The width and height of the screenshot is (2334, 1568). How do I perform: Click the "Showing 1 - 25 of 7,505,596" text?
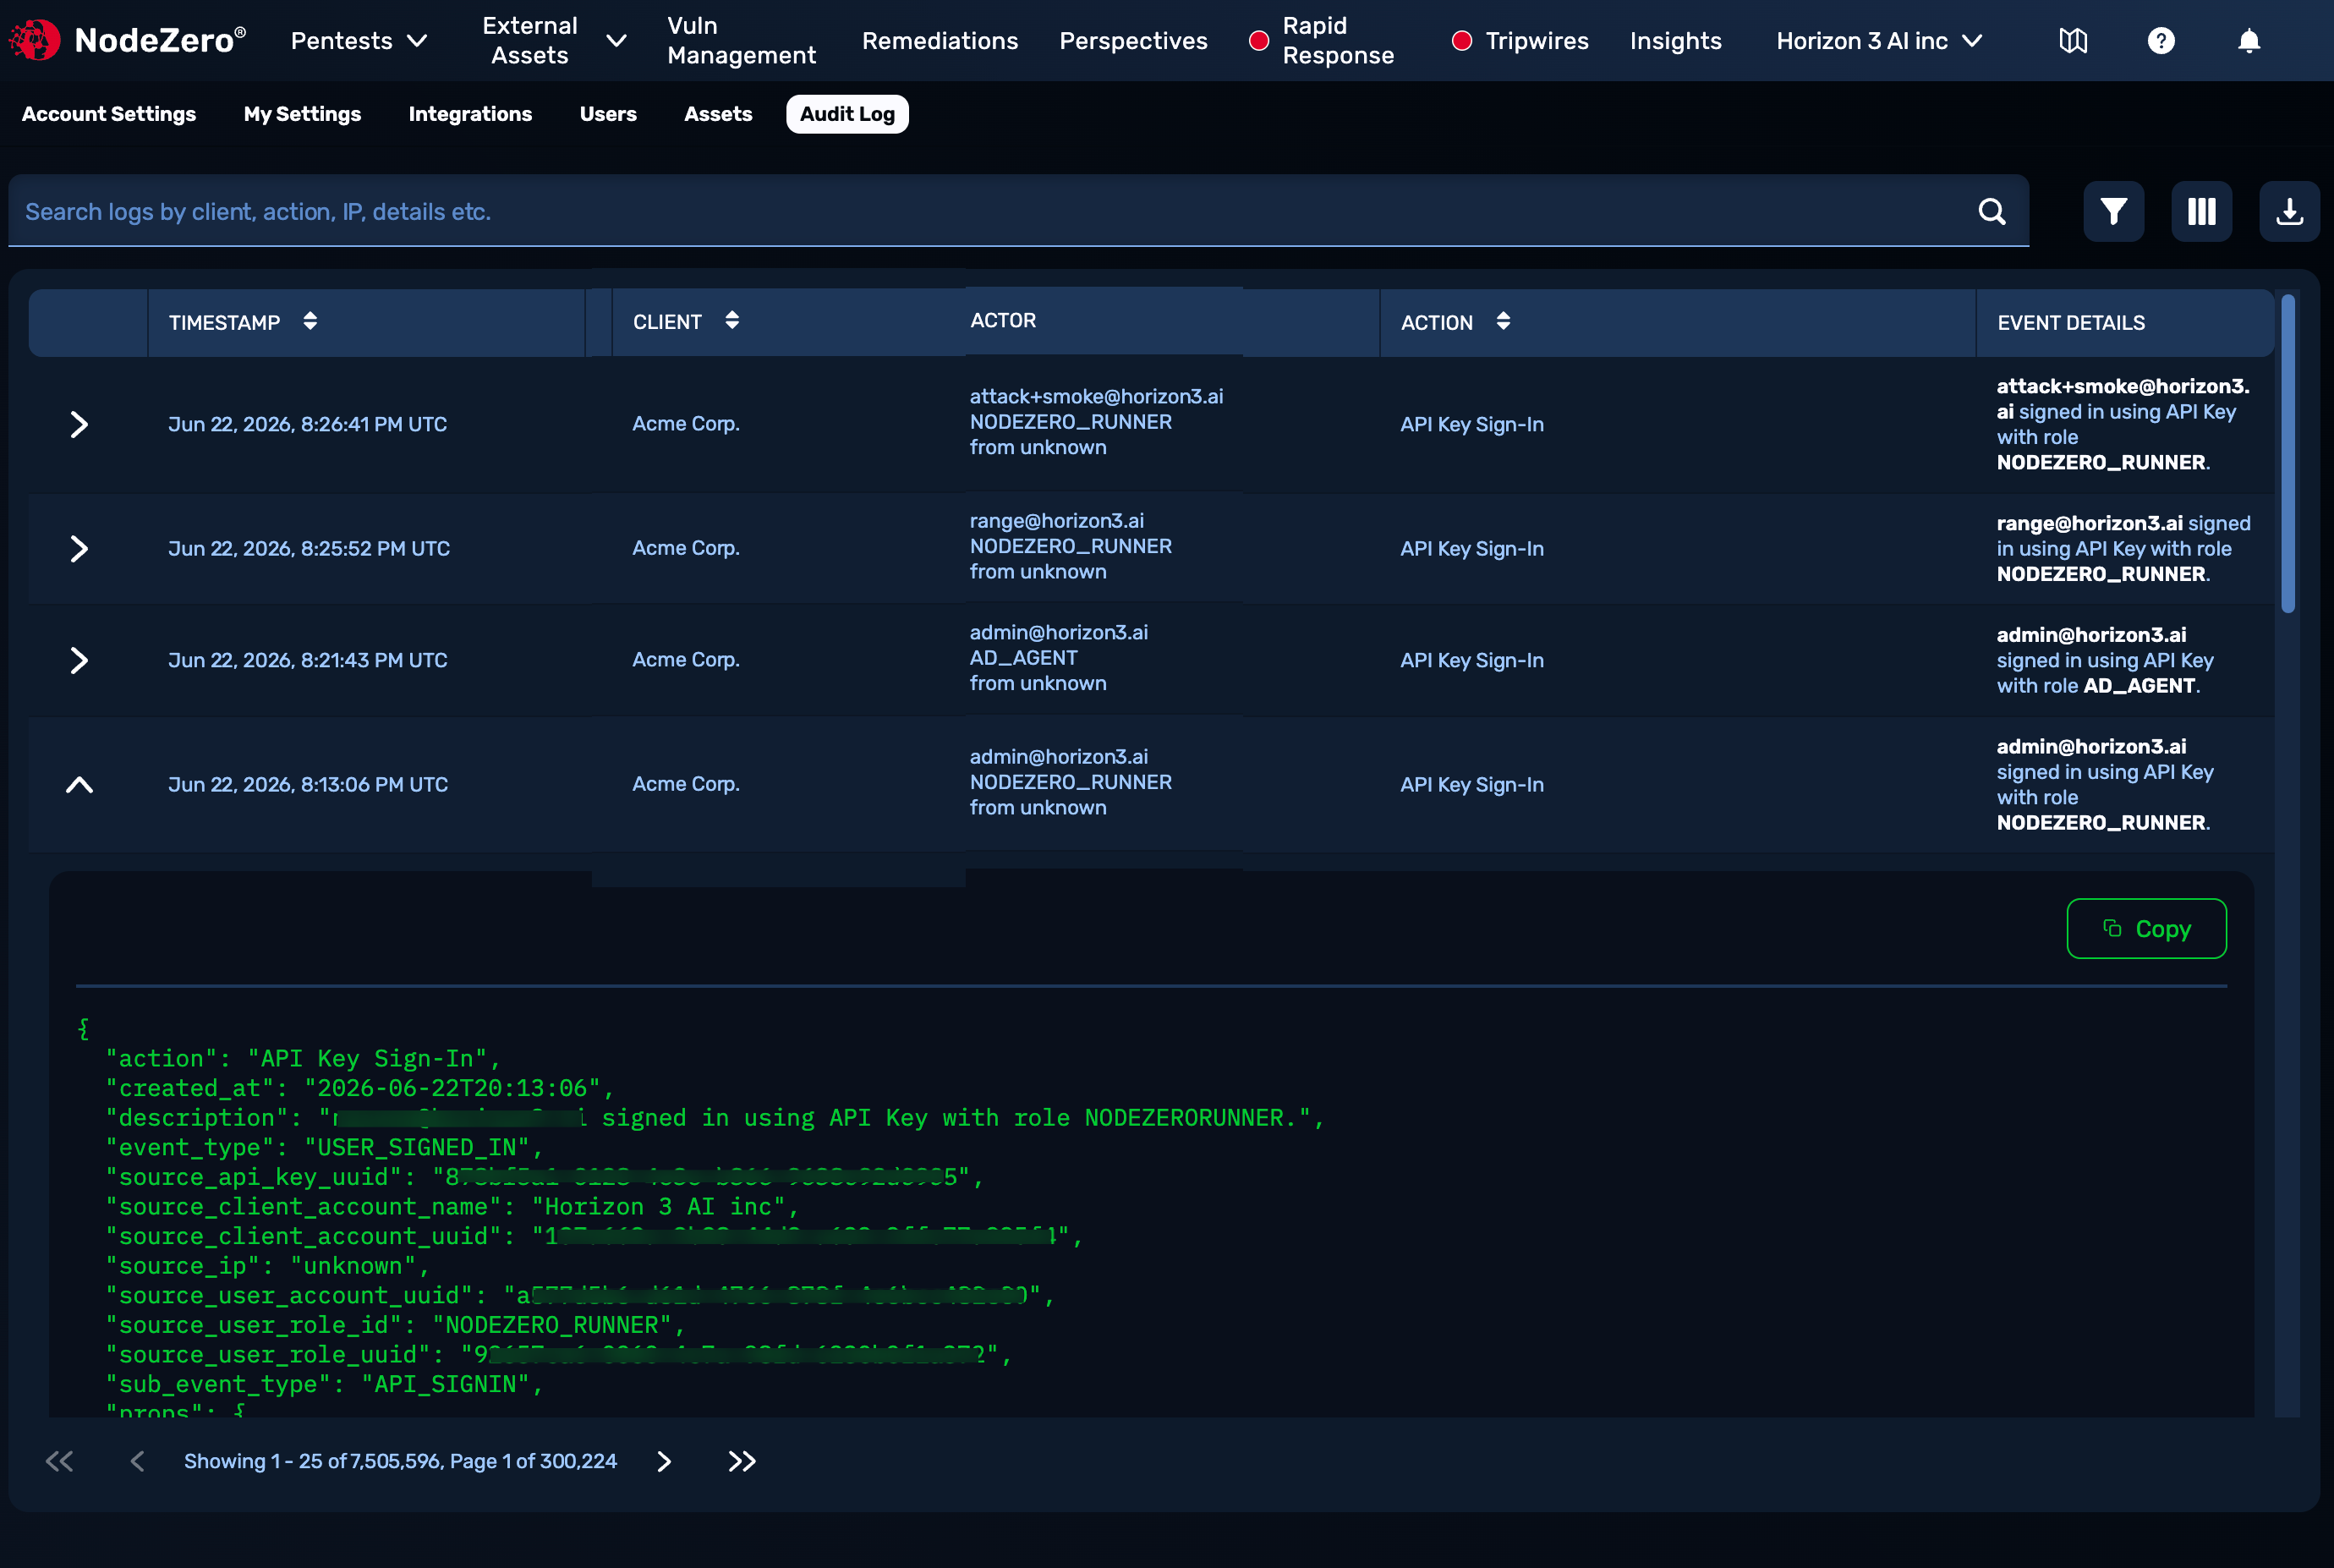point(312,1461)
